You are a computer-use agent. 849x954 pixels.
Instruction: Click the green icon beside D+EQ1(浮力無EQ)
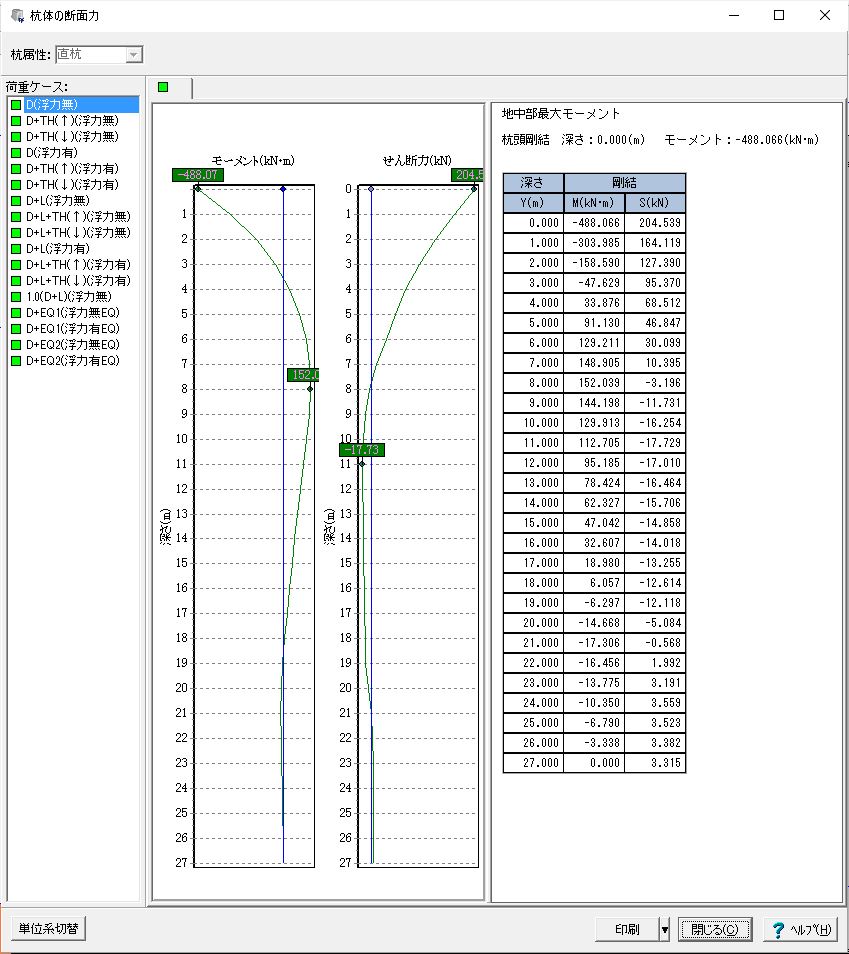[x=16, y=312]
